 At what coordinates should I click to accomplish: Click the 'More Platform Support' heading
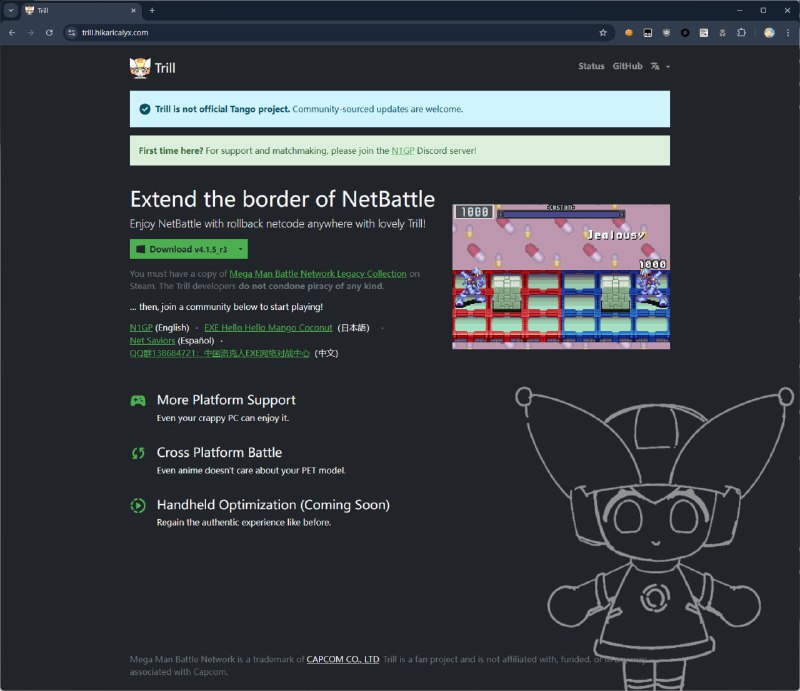226,400
